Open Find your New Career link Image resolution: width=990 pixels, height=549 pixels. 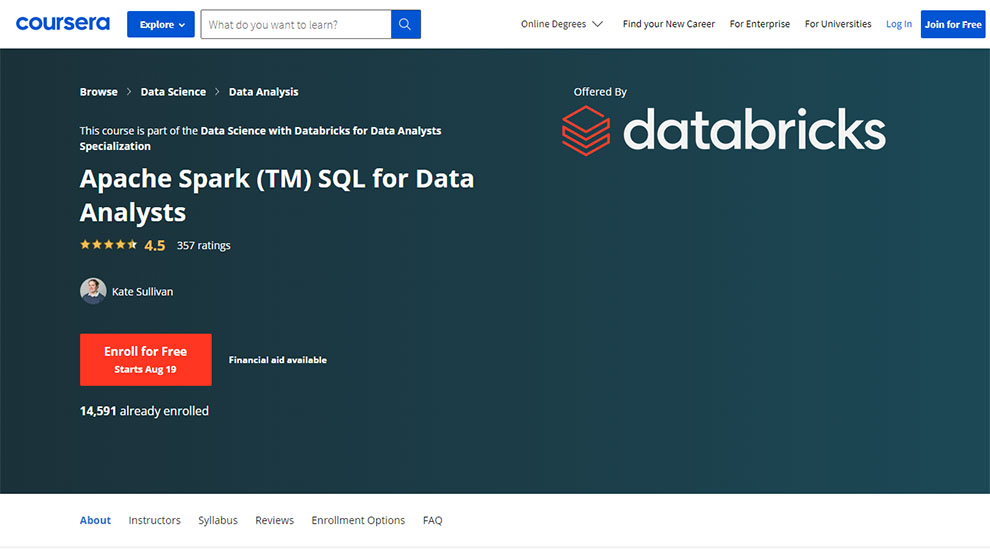(669, 24)
